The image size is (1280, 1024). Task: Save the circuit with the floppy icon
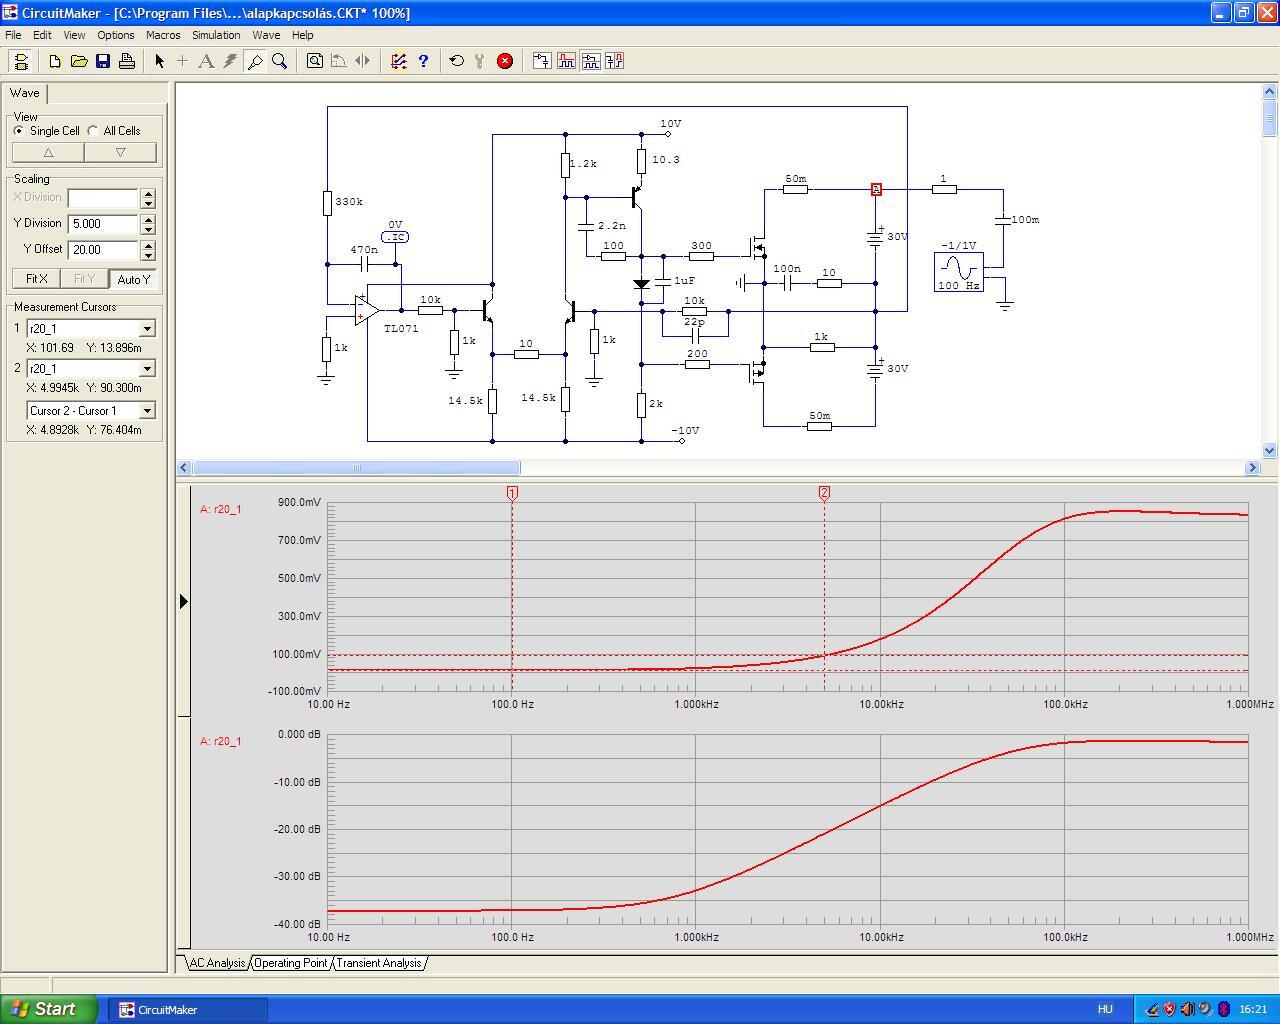pos(103,61)
